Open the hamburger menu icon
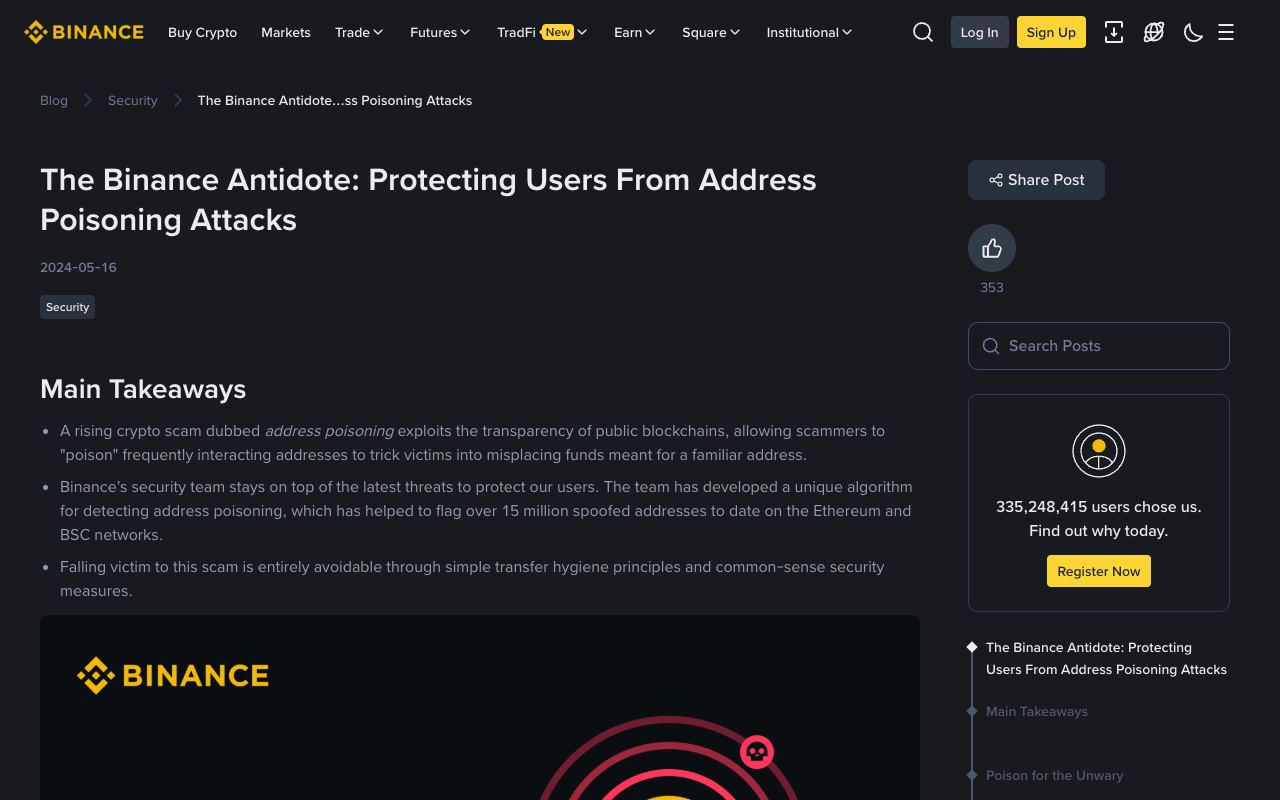Screen dimensions: 1280x800 point(1226,32)
